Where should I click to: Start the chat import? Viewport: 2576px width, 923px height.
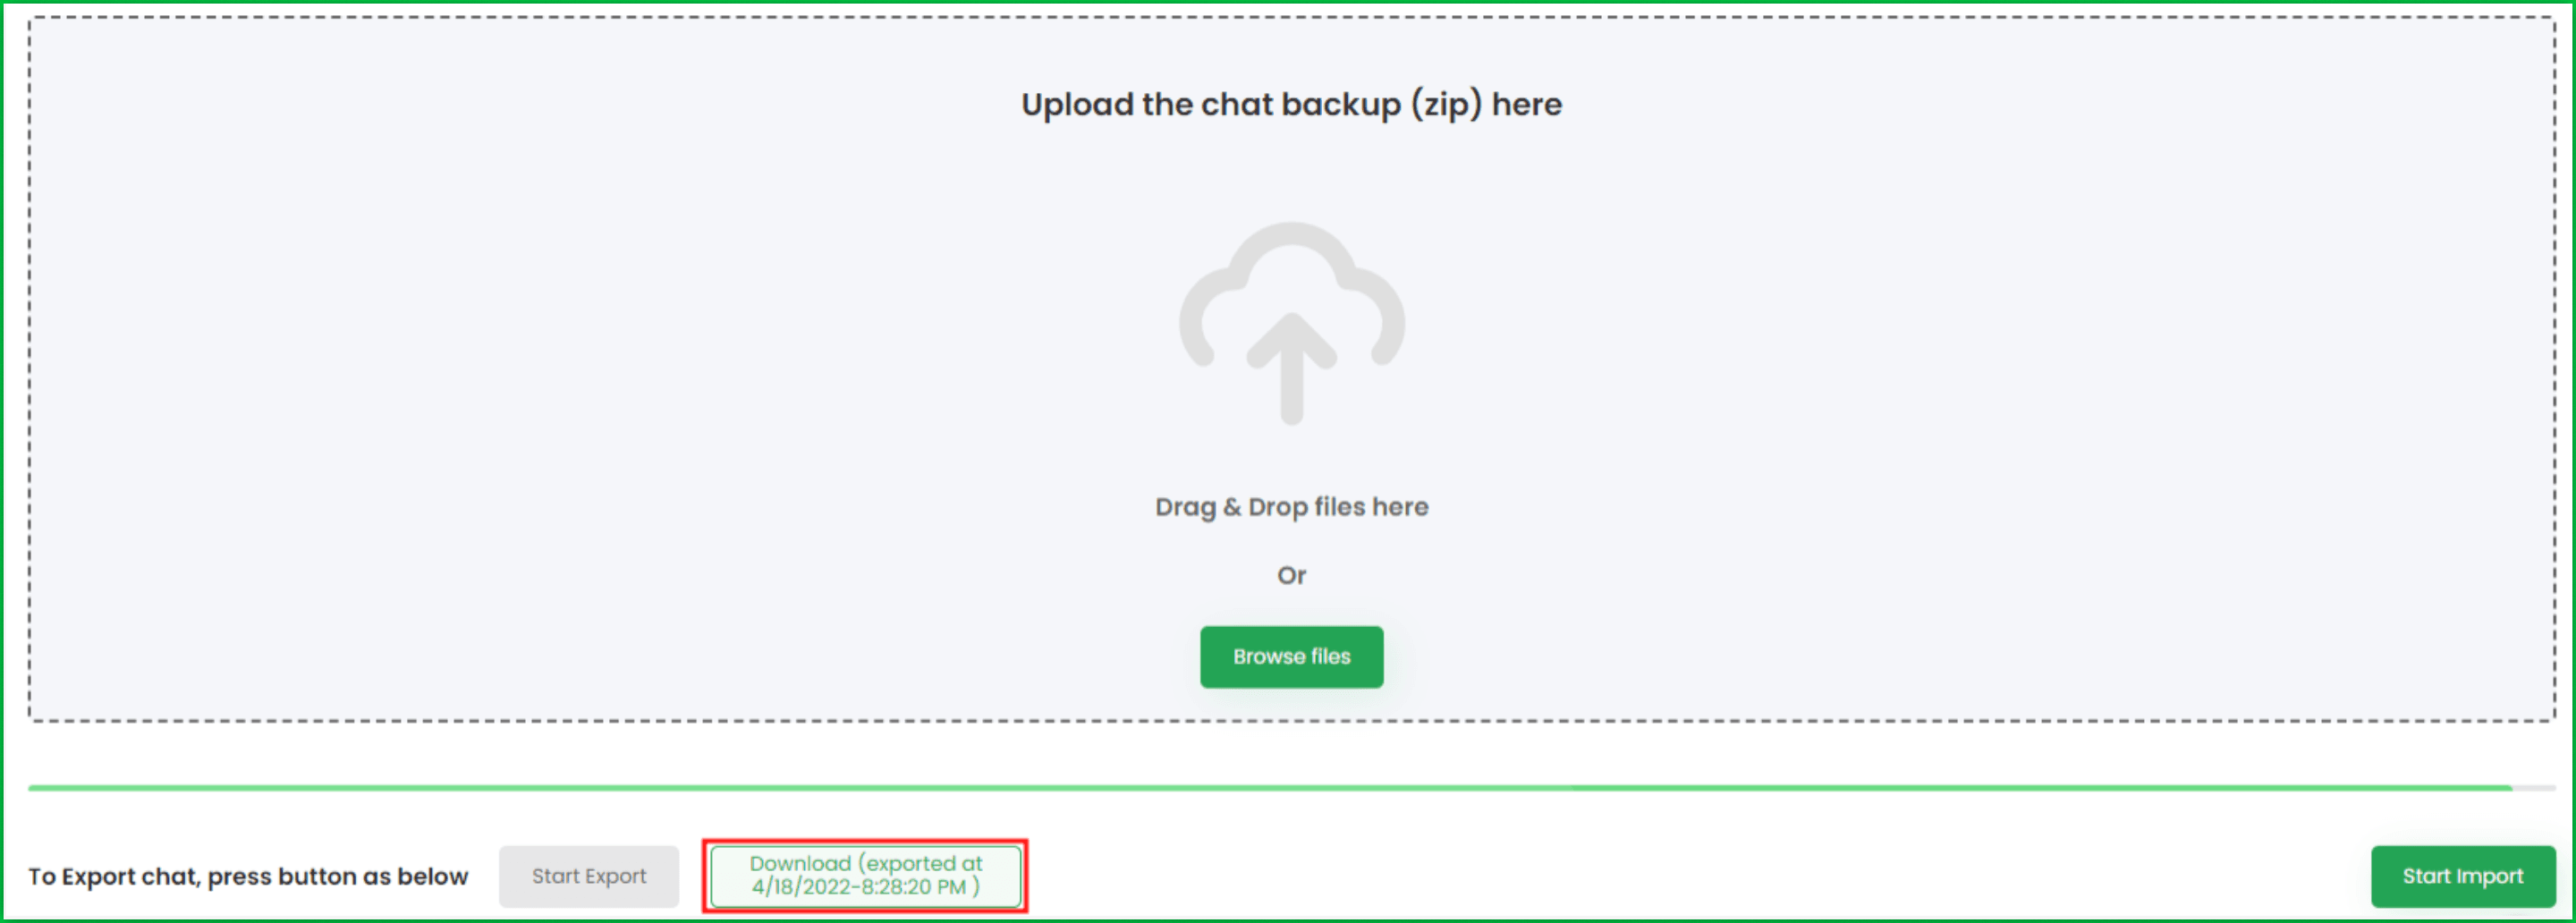point(2462,876)
